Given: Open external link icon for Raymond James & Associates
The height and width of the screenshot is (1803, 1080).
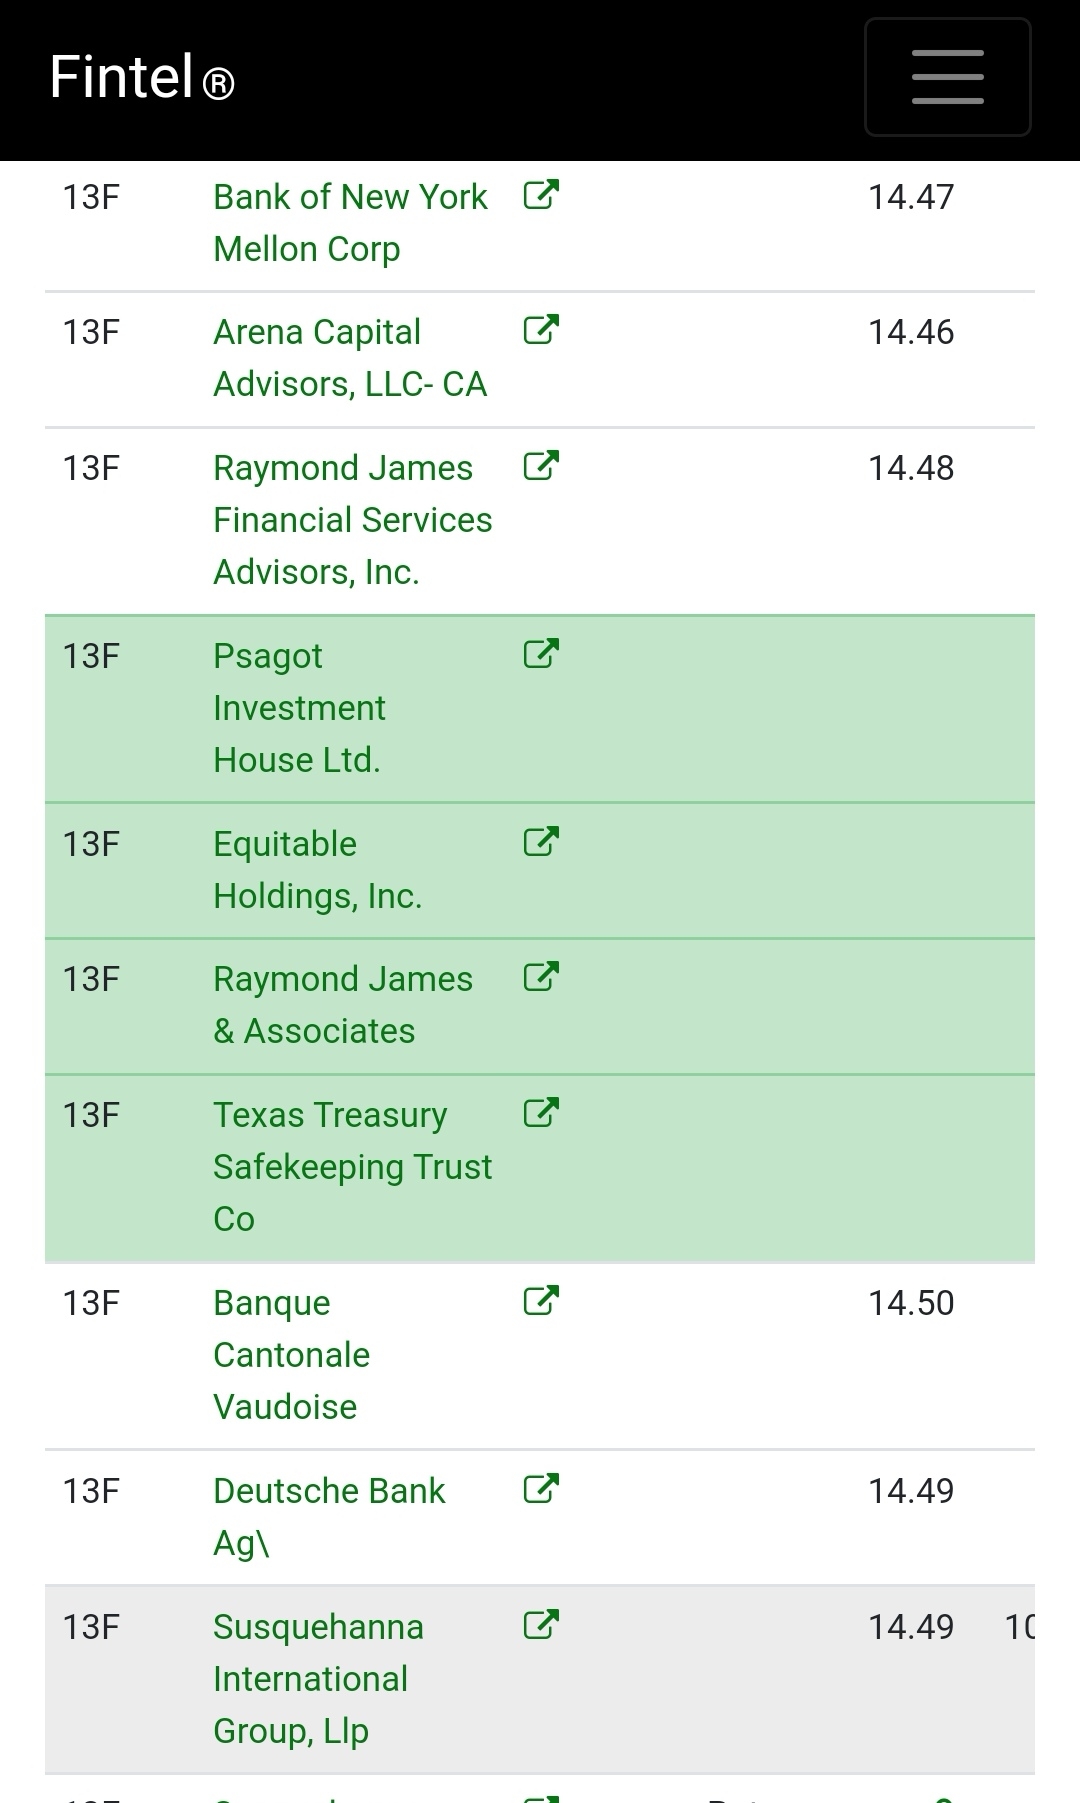Looking at the screenshot, I should point(541,976).
